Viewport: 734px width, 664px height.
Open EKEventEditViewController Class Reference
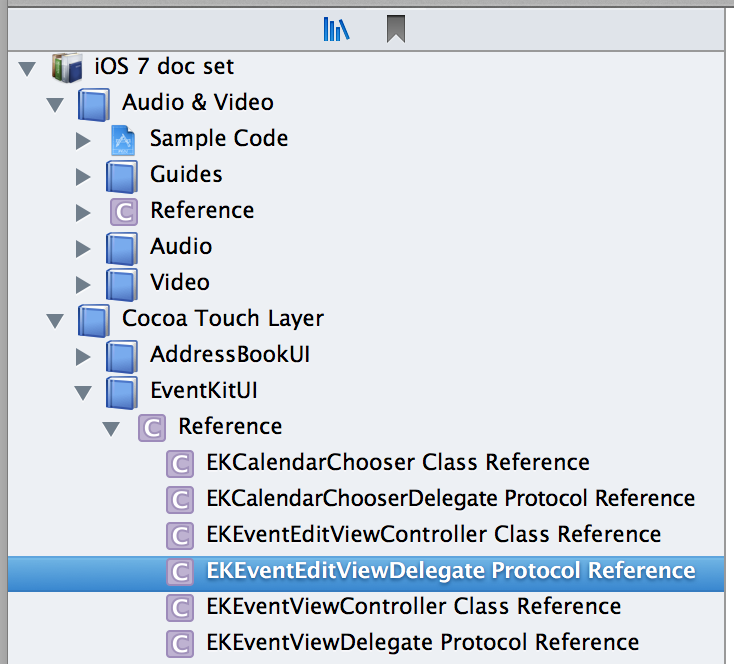click(433, 534)
